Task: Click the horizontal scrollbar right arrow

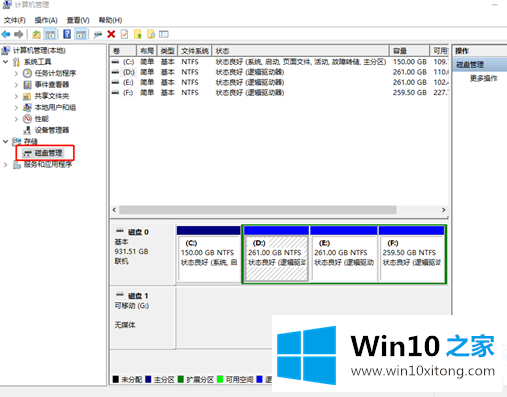Action: [x=444, y=210]
